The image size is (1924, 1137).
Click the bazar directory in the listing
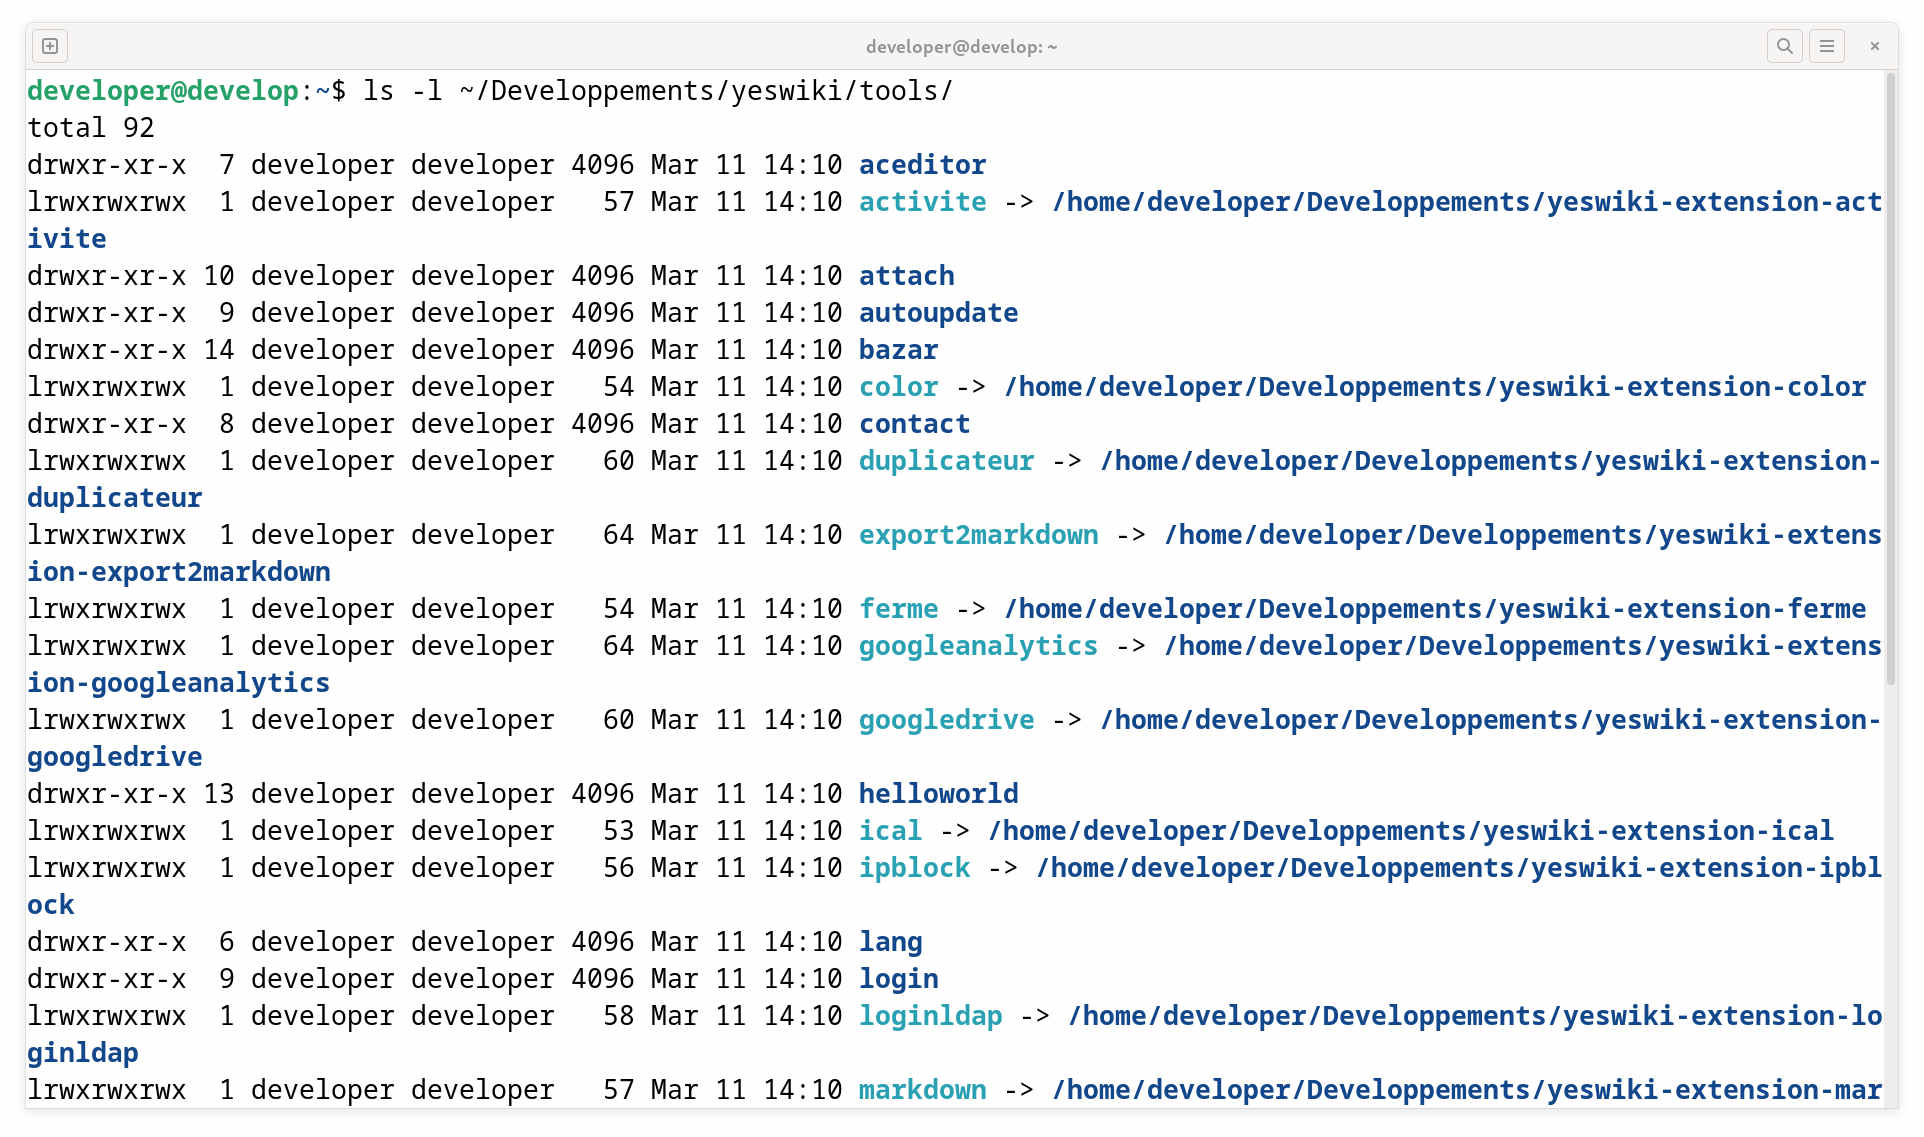pos(897,349)
